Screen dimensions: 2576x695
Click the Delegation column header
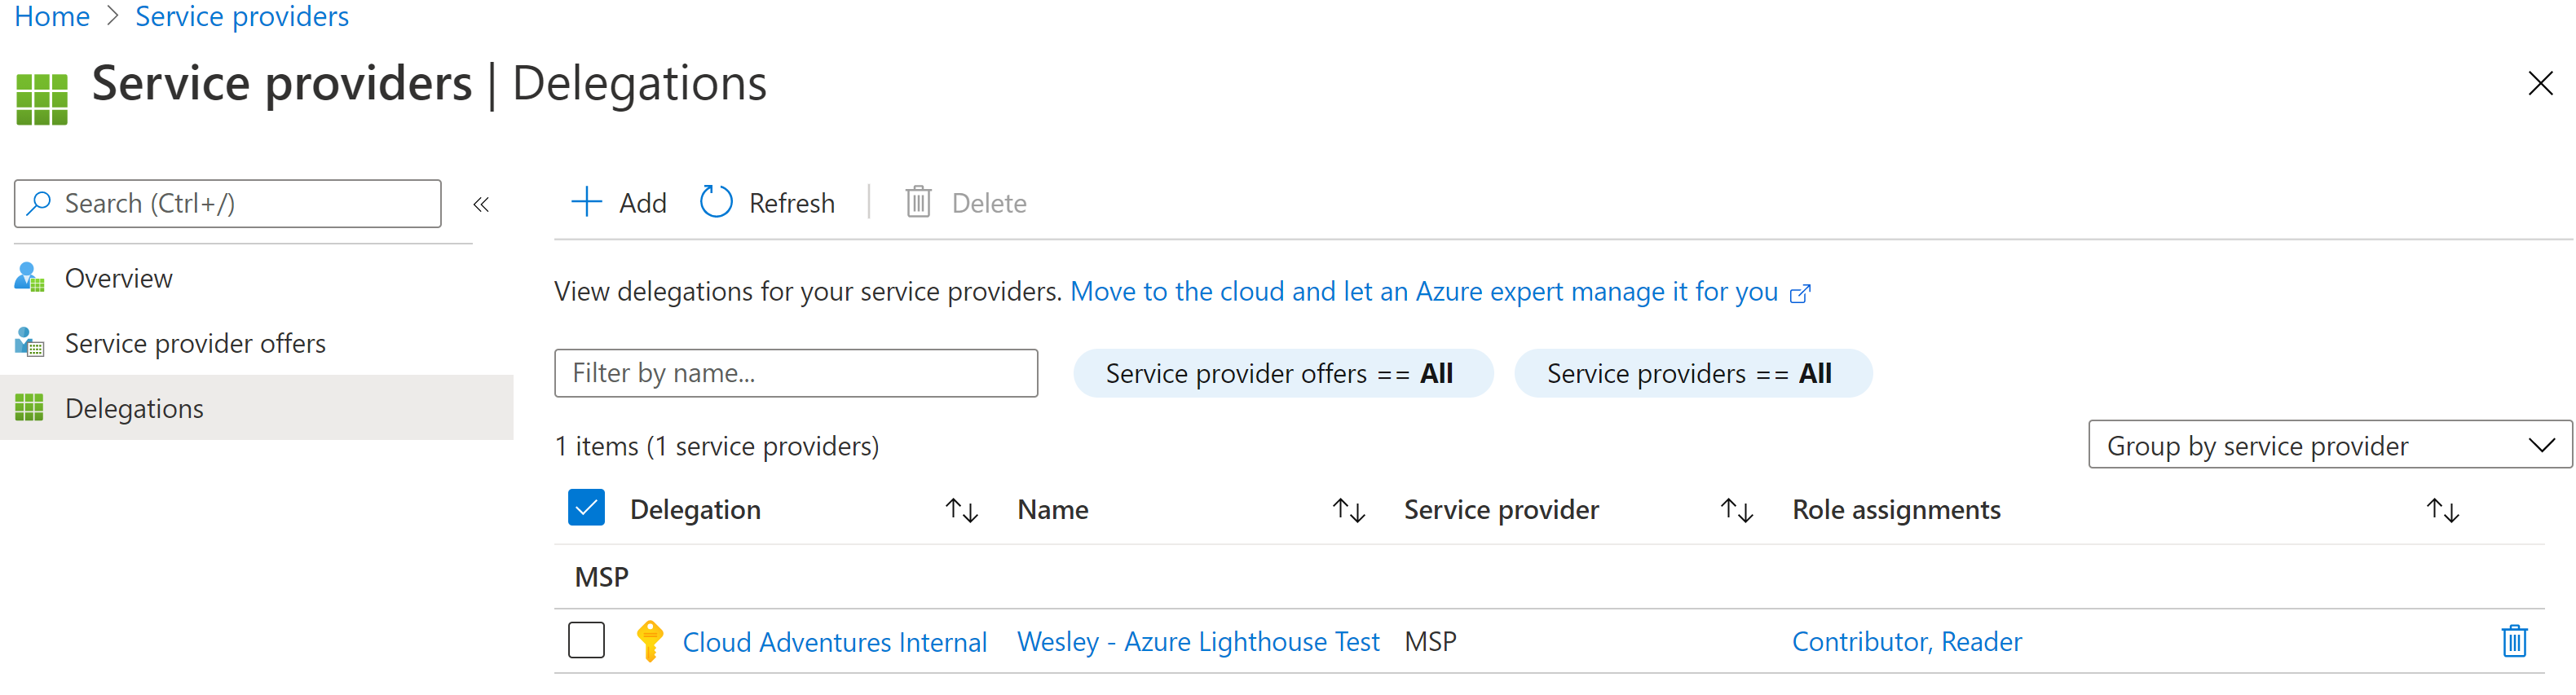point(695,510)
